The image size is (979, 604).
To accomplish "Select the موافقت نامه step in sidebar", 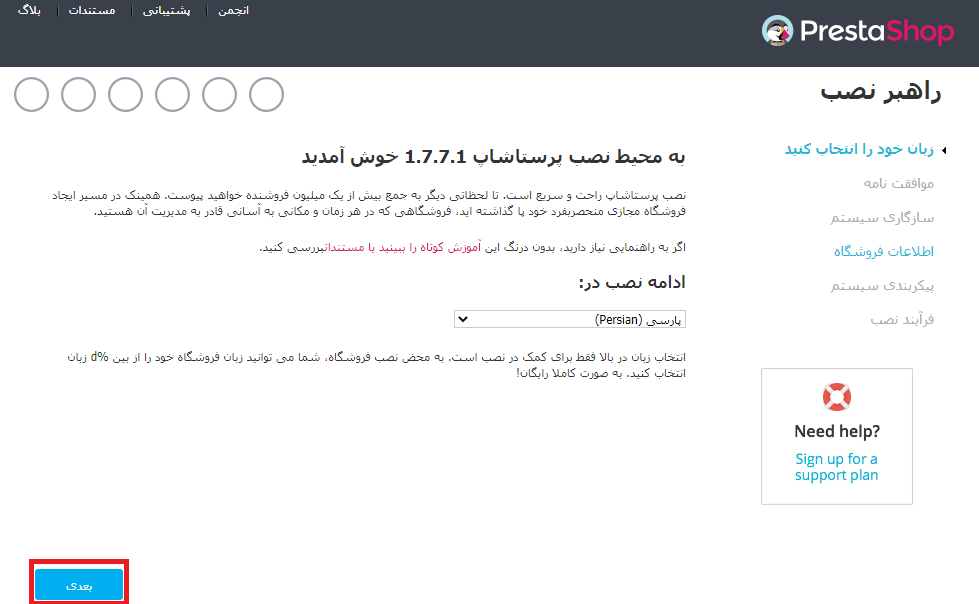I will pyautogui.click(x=898, y=183).
